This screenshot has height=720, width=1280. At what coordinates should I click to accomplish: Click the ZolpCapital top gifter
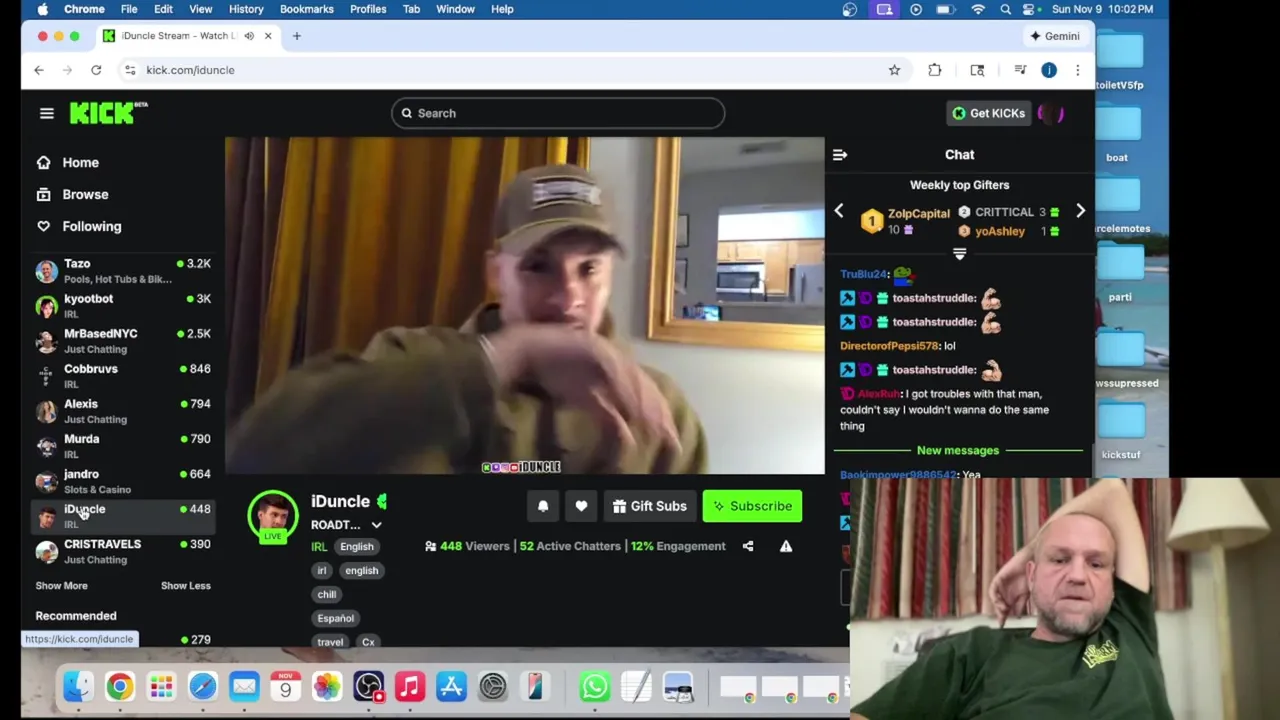(x=918, y=214)
